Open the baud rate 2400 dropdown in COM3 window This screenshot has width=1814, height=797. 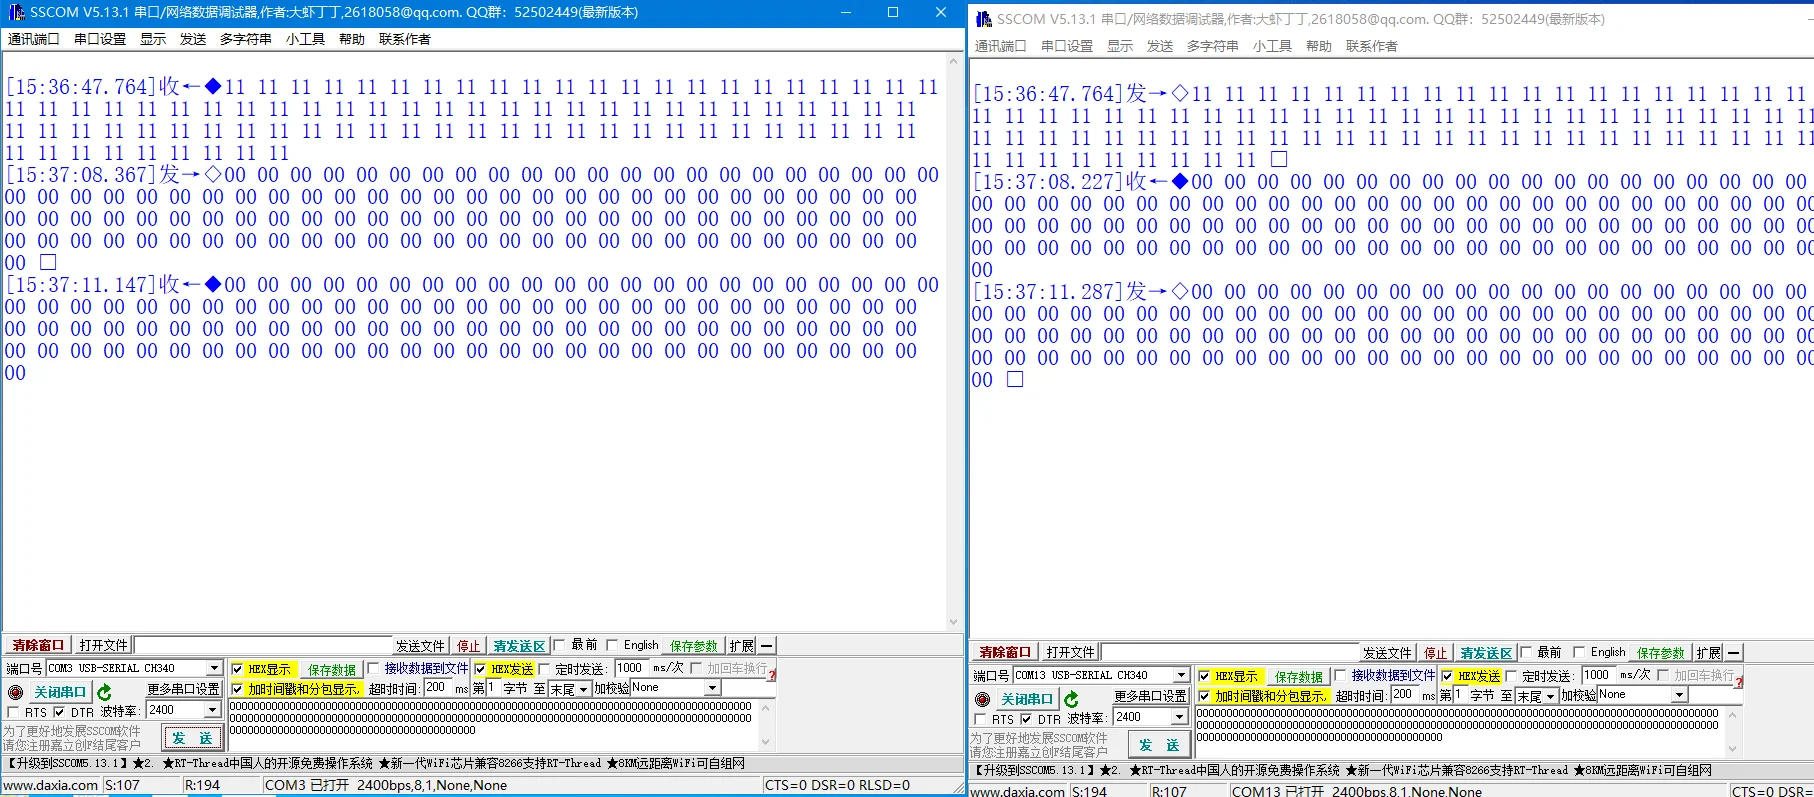click(212, 710)
